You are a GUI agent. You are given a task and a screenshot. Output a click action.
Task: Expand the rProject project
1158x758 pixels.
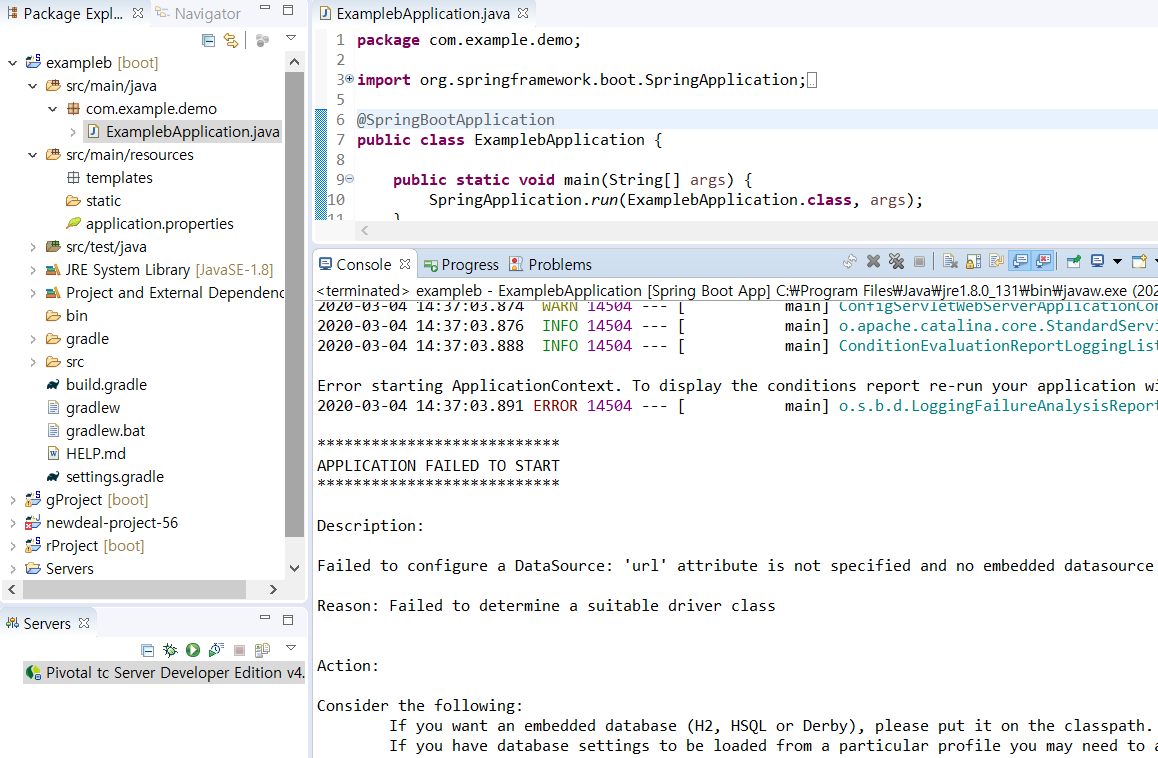[x=13, y=546]
